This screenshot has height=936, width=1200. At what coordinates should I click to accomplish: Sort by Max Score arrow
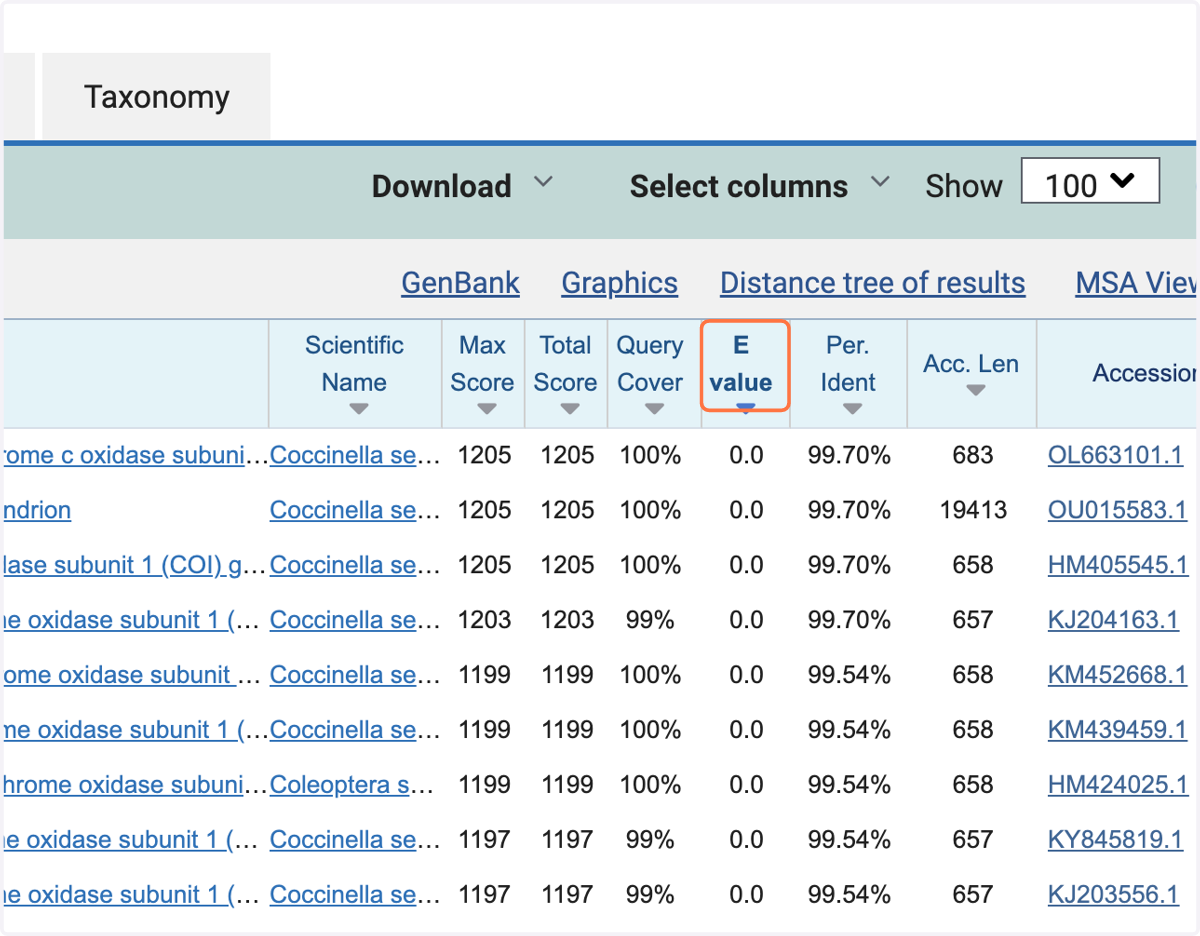(487, 409)
